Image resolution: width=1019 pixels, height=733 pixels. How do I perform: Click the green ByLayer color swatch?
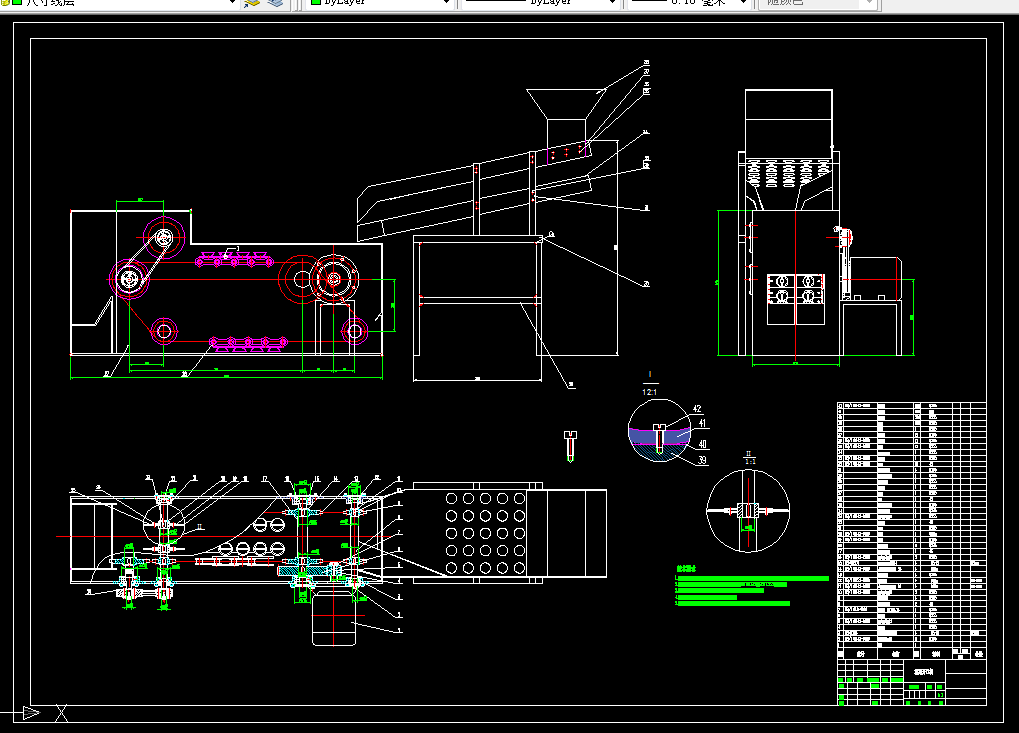coord(316,2)
